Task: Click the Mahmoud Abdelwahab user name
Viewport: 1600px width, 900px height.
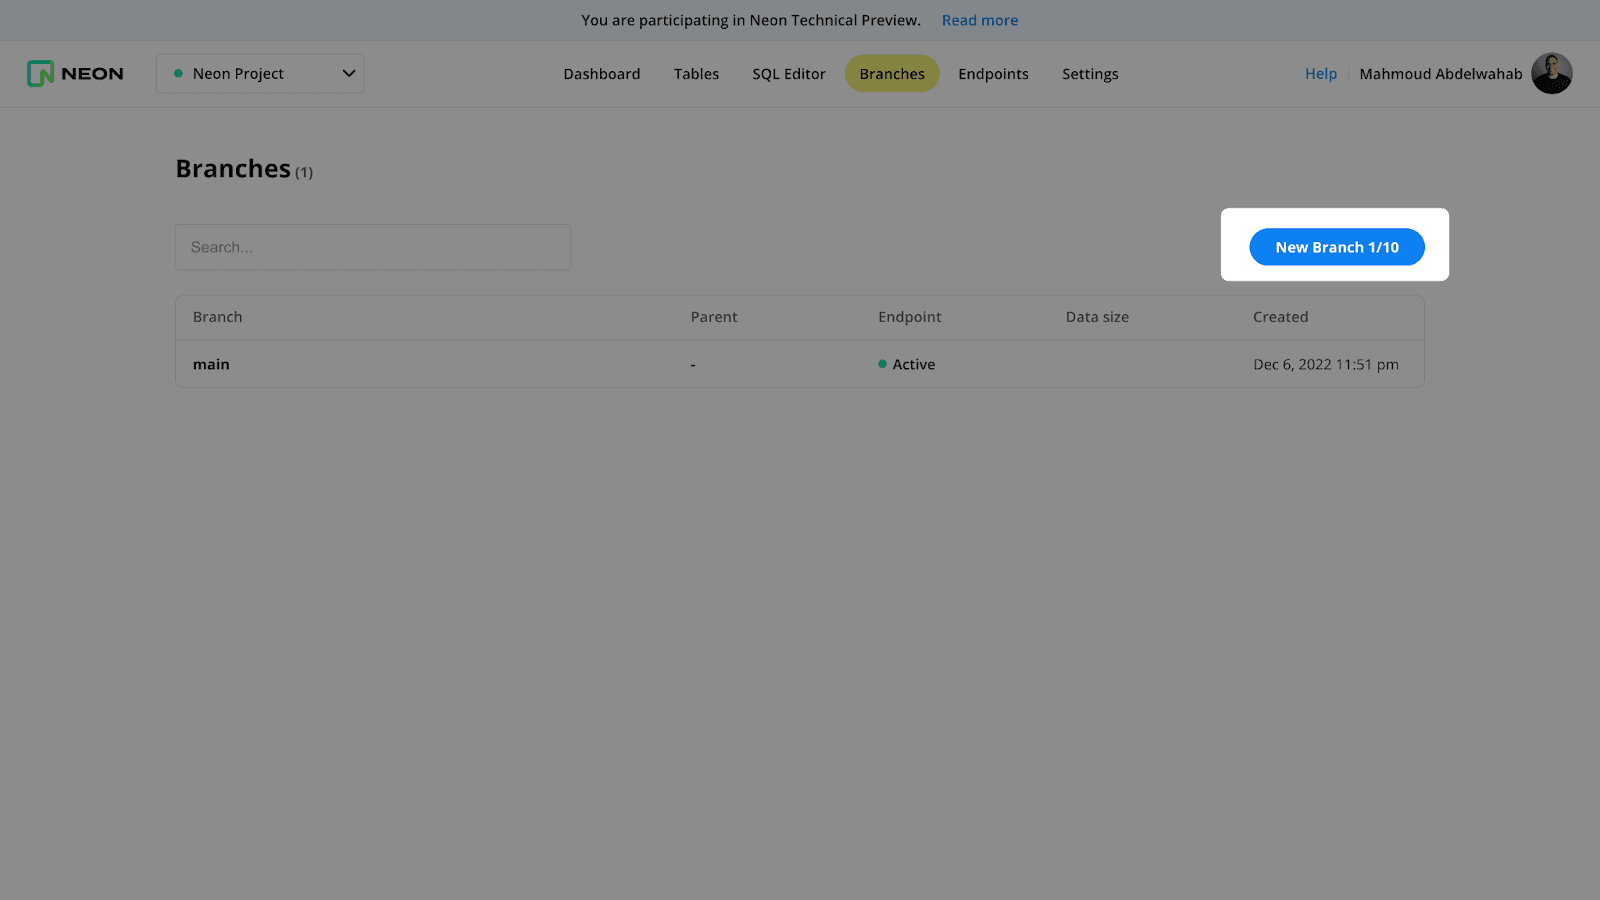Action: [1440, 74]
